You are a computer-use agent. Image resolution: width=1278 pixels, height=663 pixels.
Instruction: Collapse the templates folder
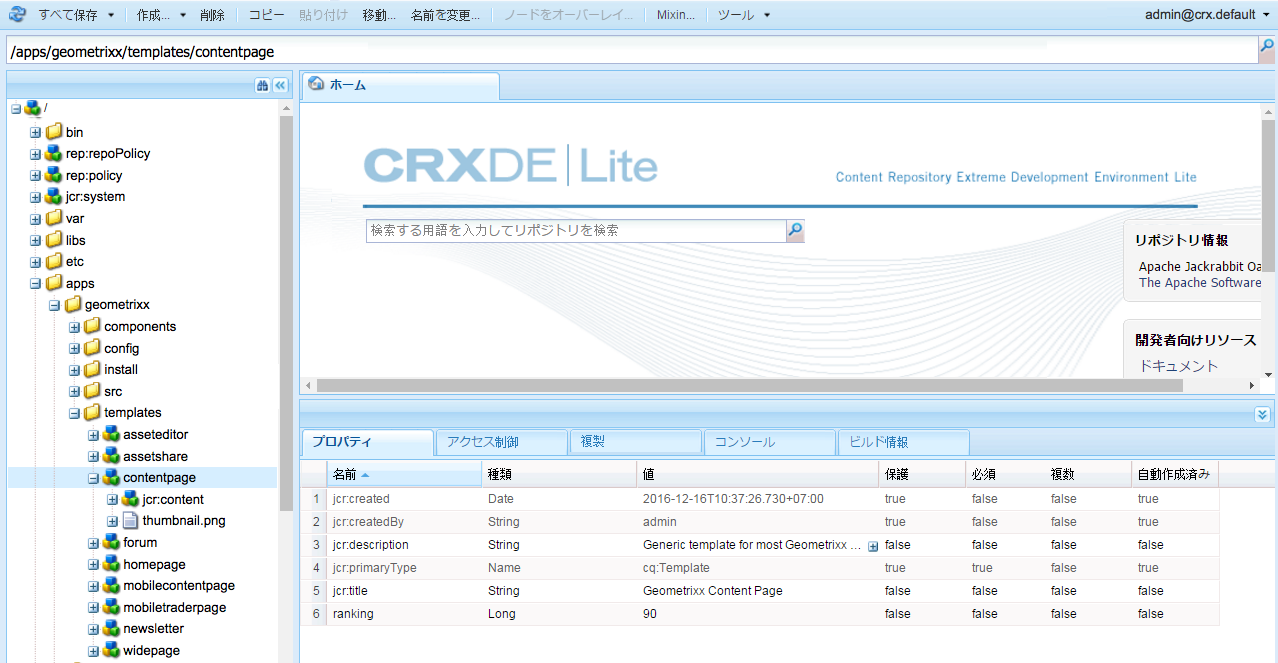[x=74, y=413]
